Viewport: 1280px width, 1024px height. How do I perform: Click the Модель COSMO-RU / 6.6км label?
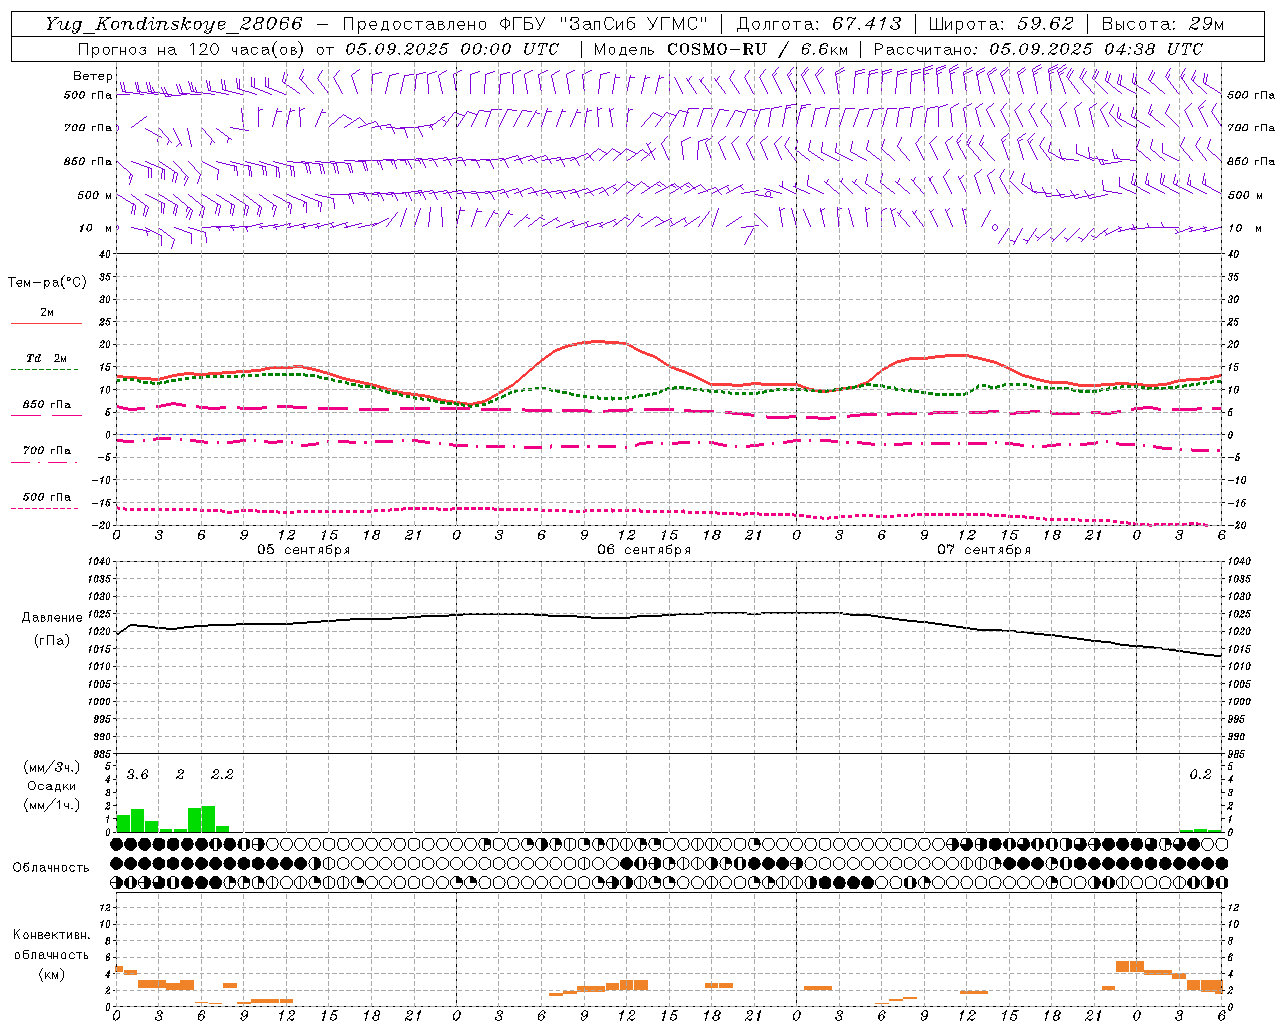pyautogui.click(x=720, y=49)
